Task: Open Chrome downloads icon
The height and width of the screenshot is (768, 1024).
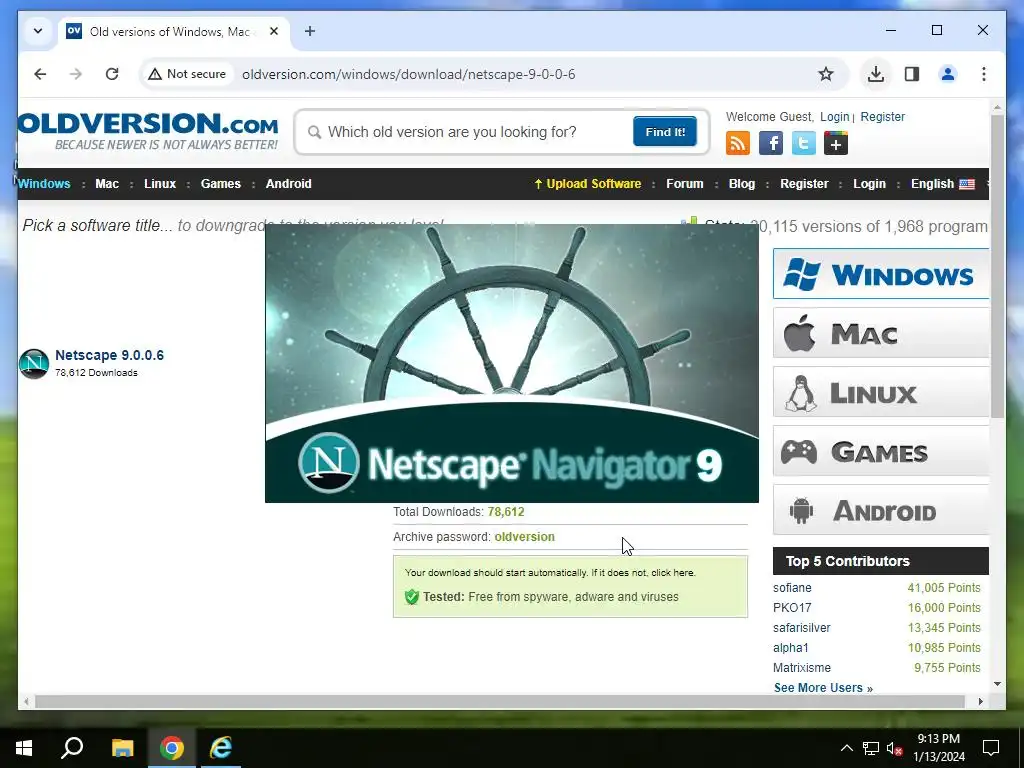Action: pos(876,74)
